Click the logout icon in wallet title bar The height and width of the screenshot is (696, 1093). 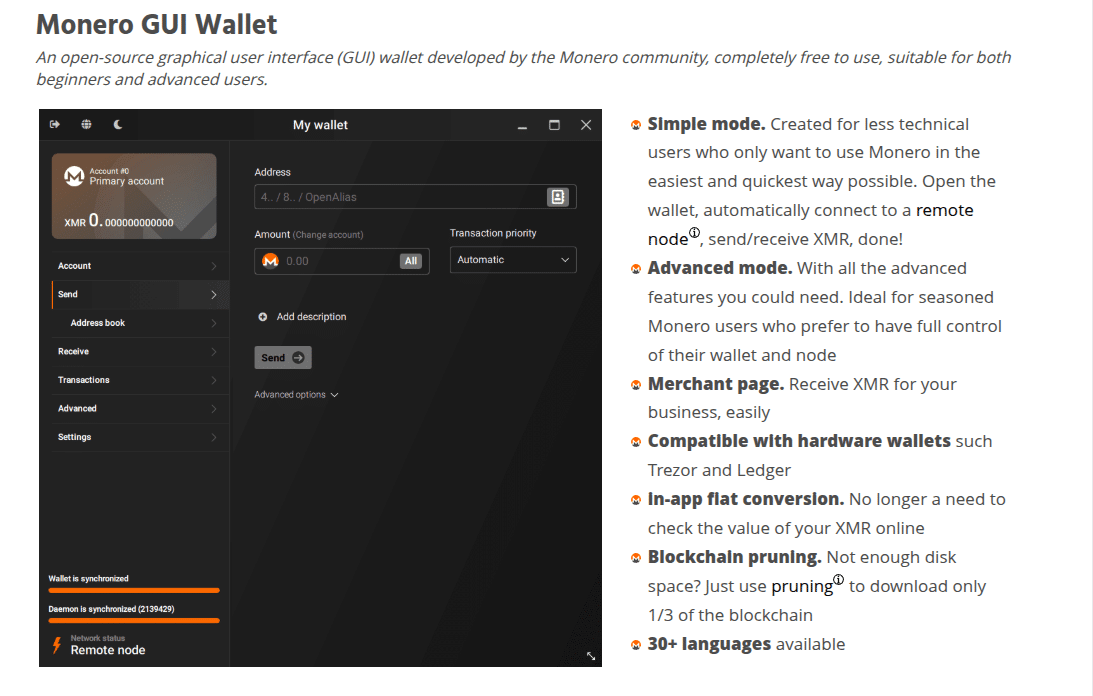[55, 125]
